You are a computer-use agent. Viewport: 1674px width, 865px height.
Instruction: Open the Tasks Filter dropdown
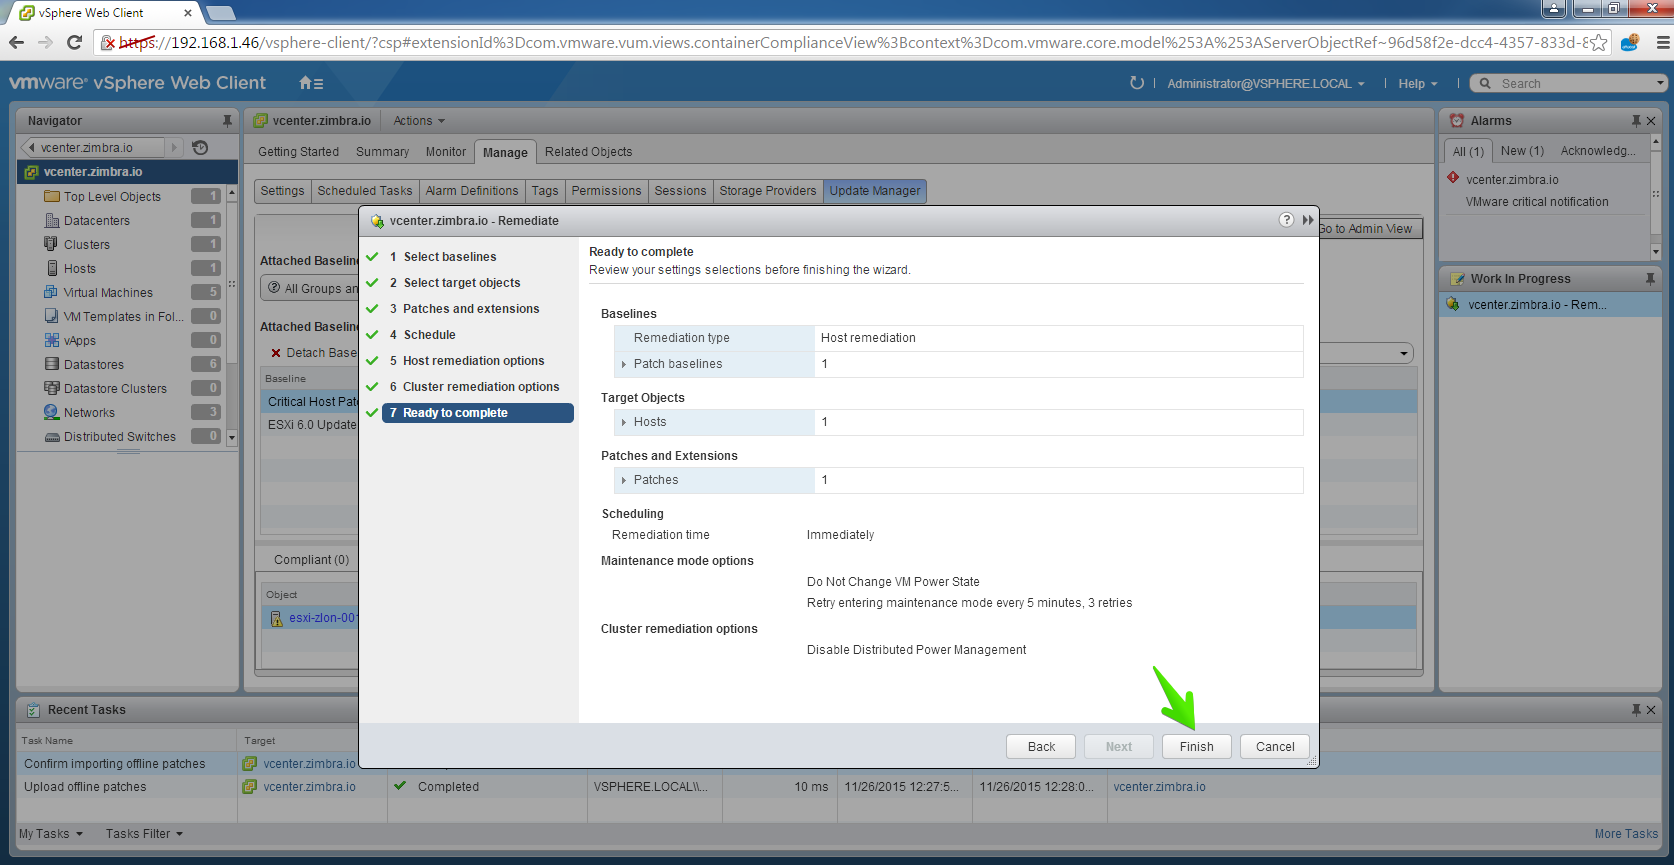tap(145, 834)
